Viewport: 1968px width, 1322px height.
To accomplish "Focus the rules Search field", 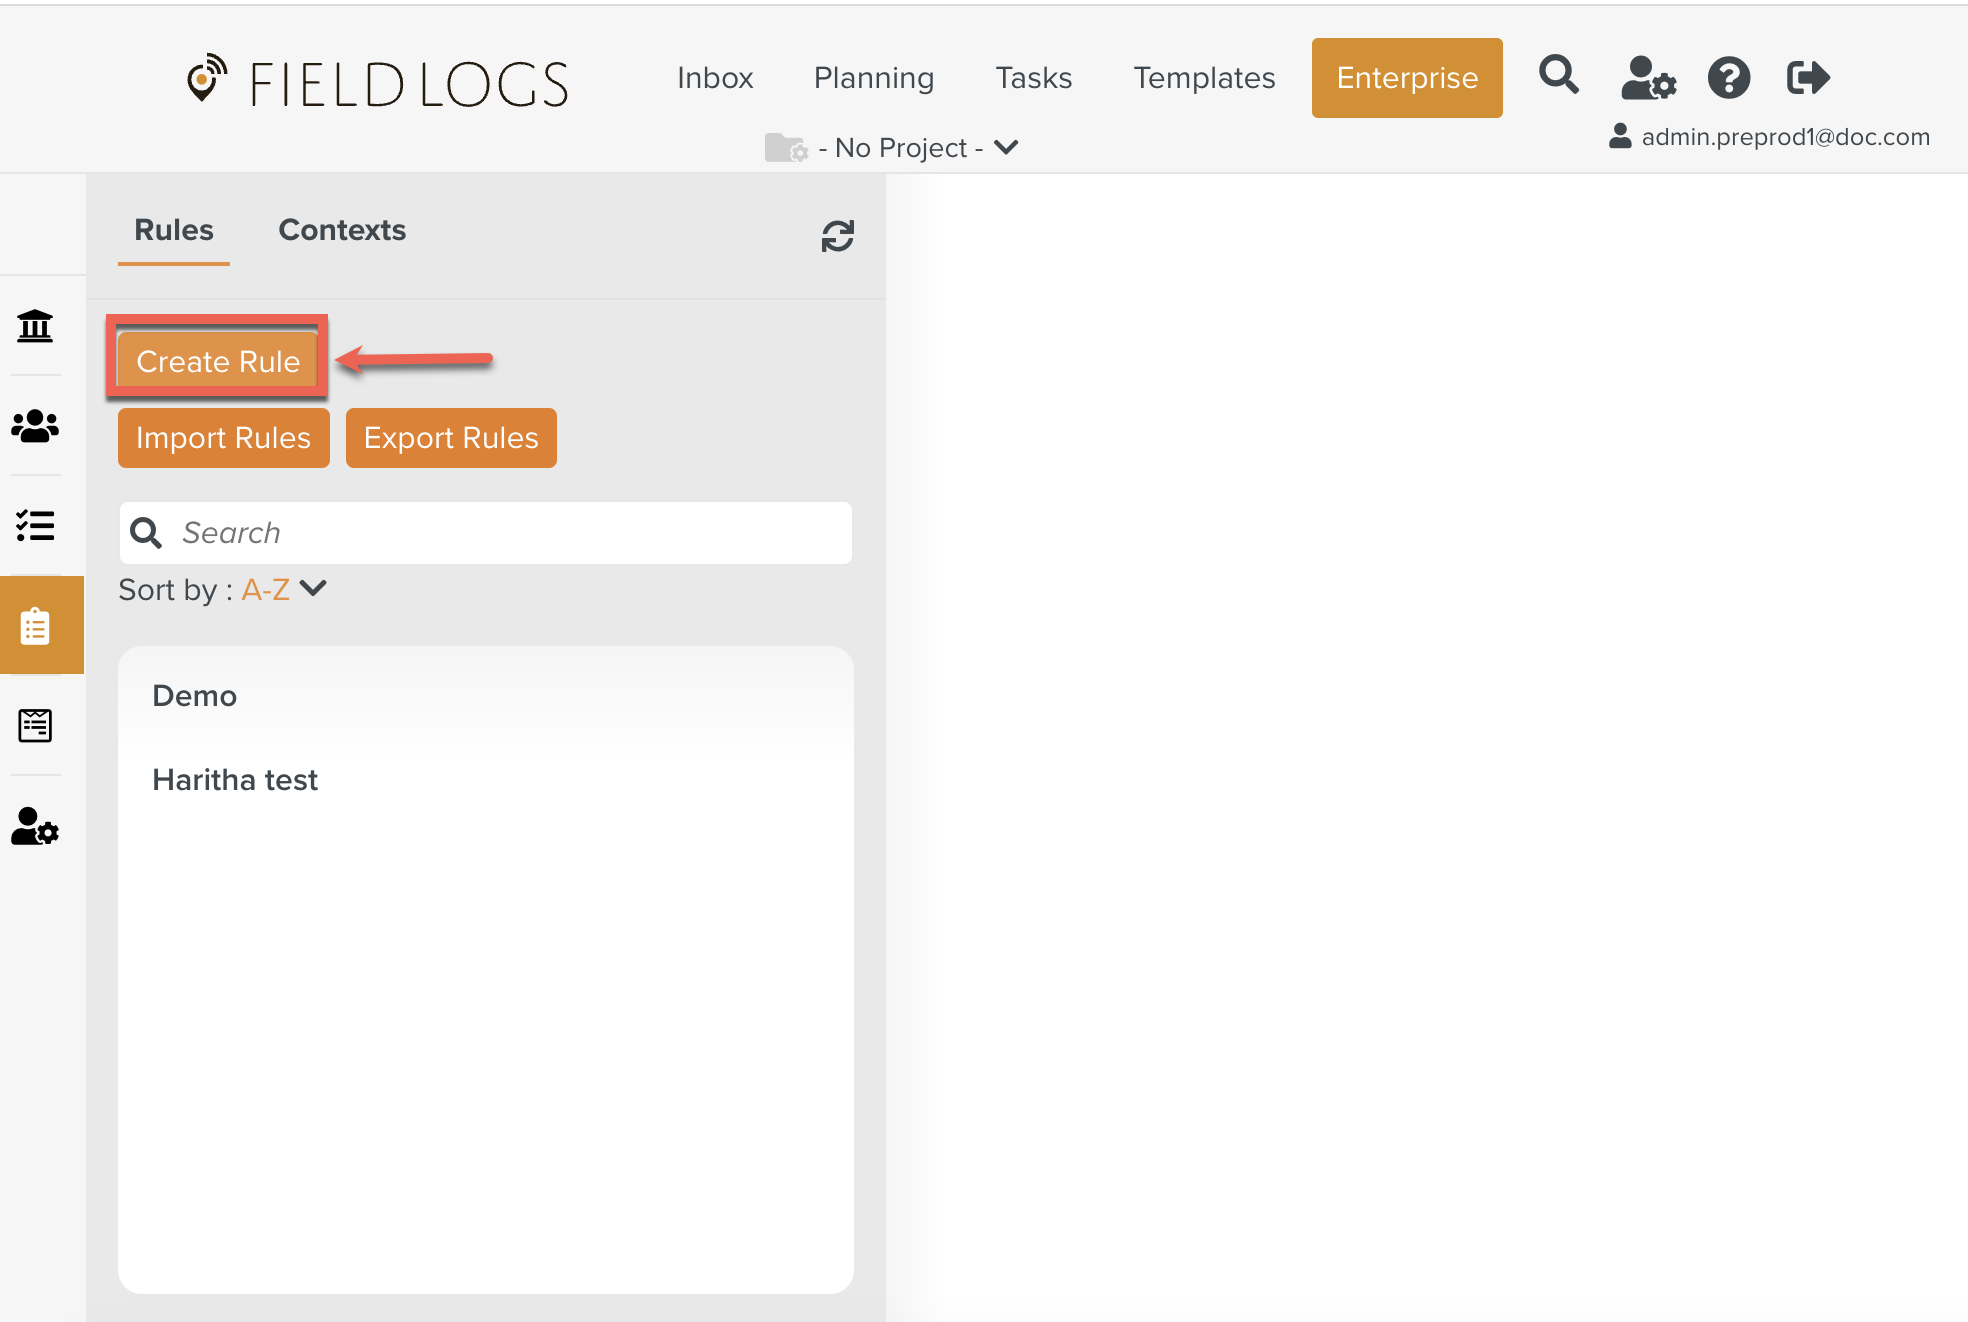I will [510, 533].
